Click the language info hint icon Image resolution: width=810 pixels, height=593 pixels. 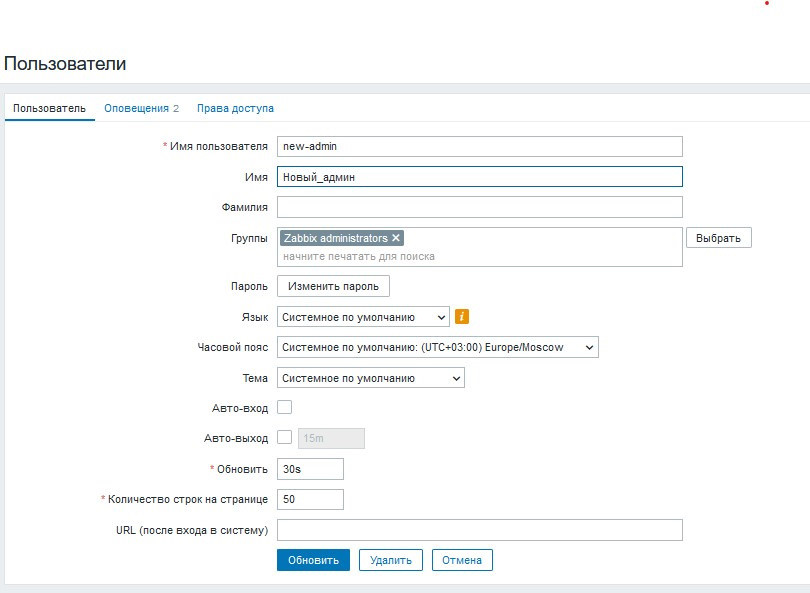[x=462, y=317]
